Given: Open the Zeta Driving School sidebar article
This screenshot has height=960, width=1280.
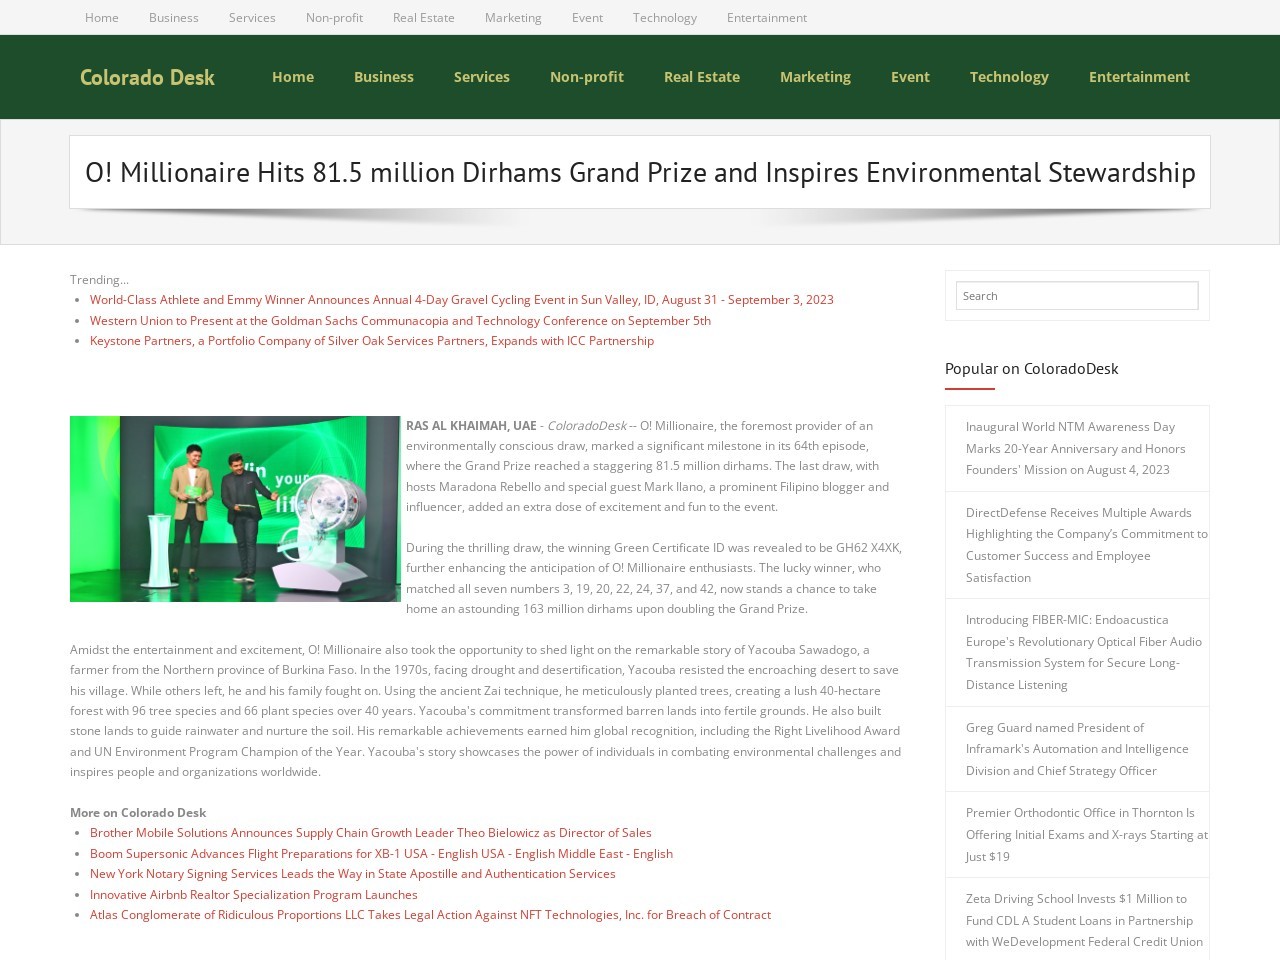Looking at the screenshot, I should (1084, 920).
